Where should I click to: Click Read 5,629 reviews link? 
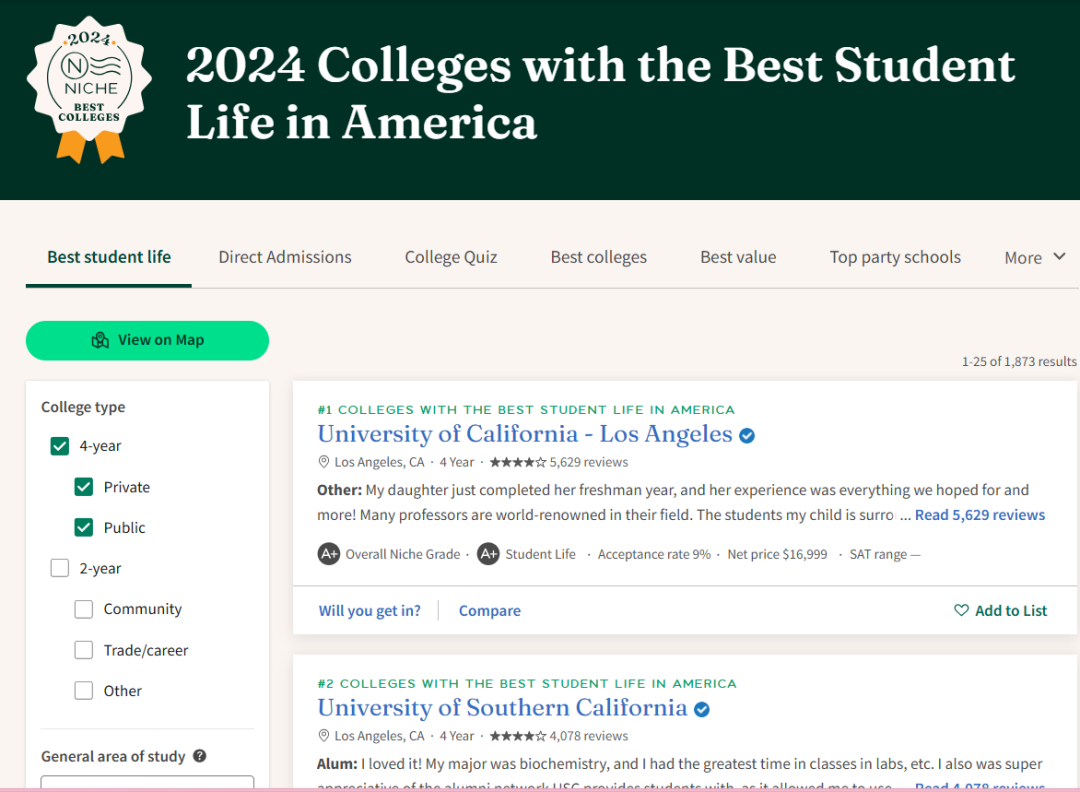point(979,515)
